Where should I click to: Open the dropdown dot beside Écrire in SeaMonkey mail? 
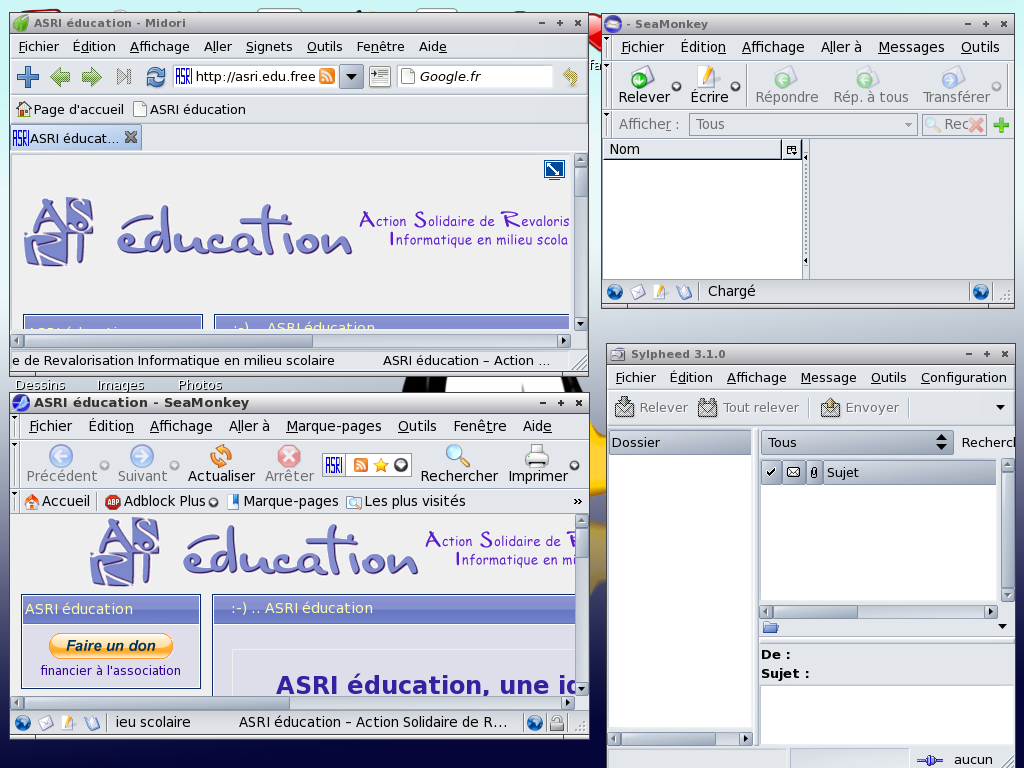(735, 86)
